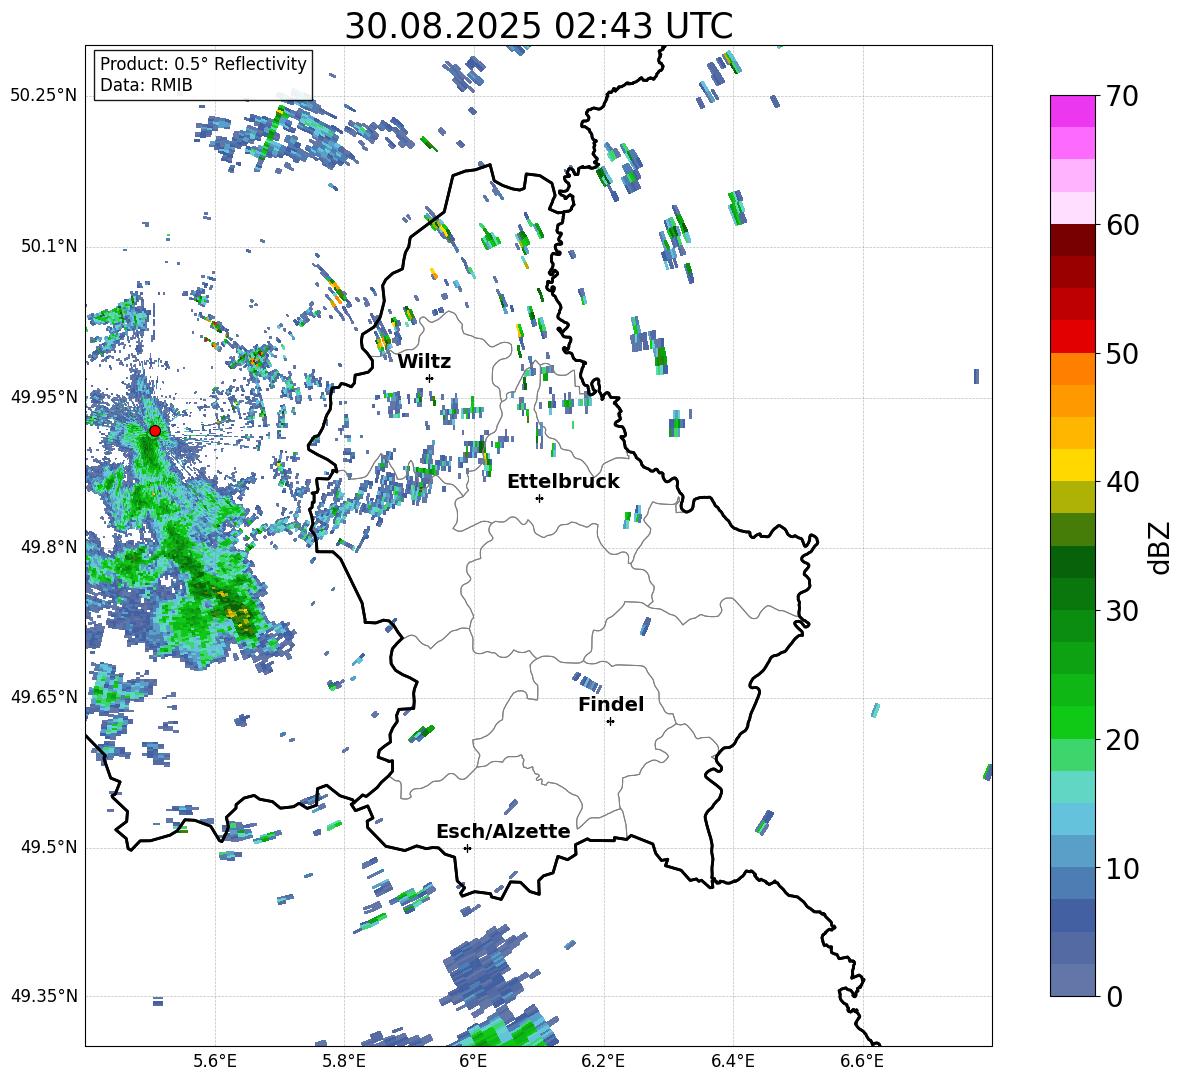The image size is (1184, 1081).
Task: Click the Wiltz station cross marker
Action: tap(430, 378)
